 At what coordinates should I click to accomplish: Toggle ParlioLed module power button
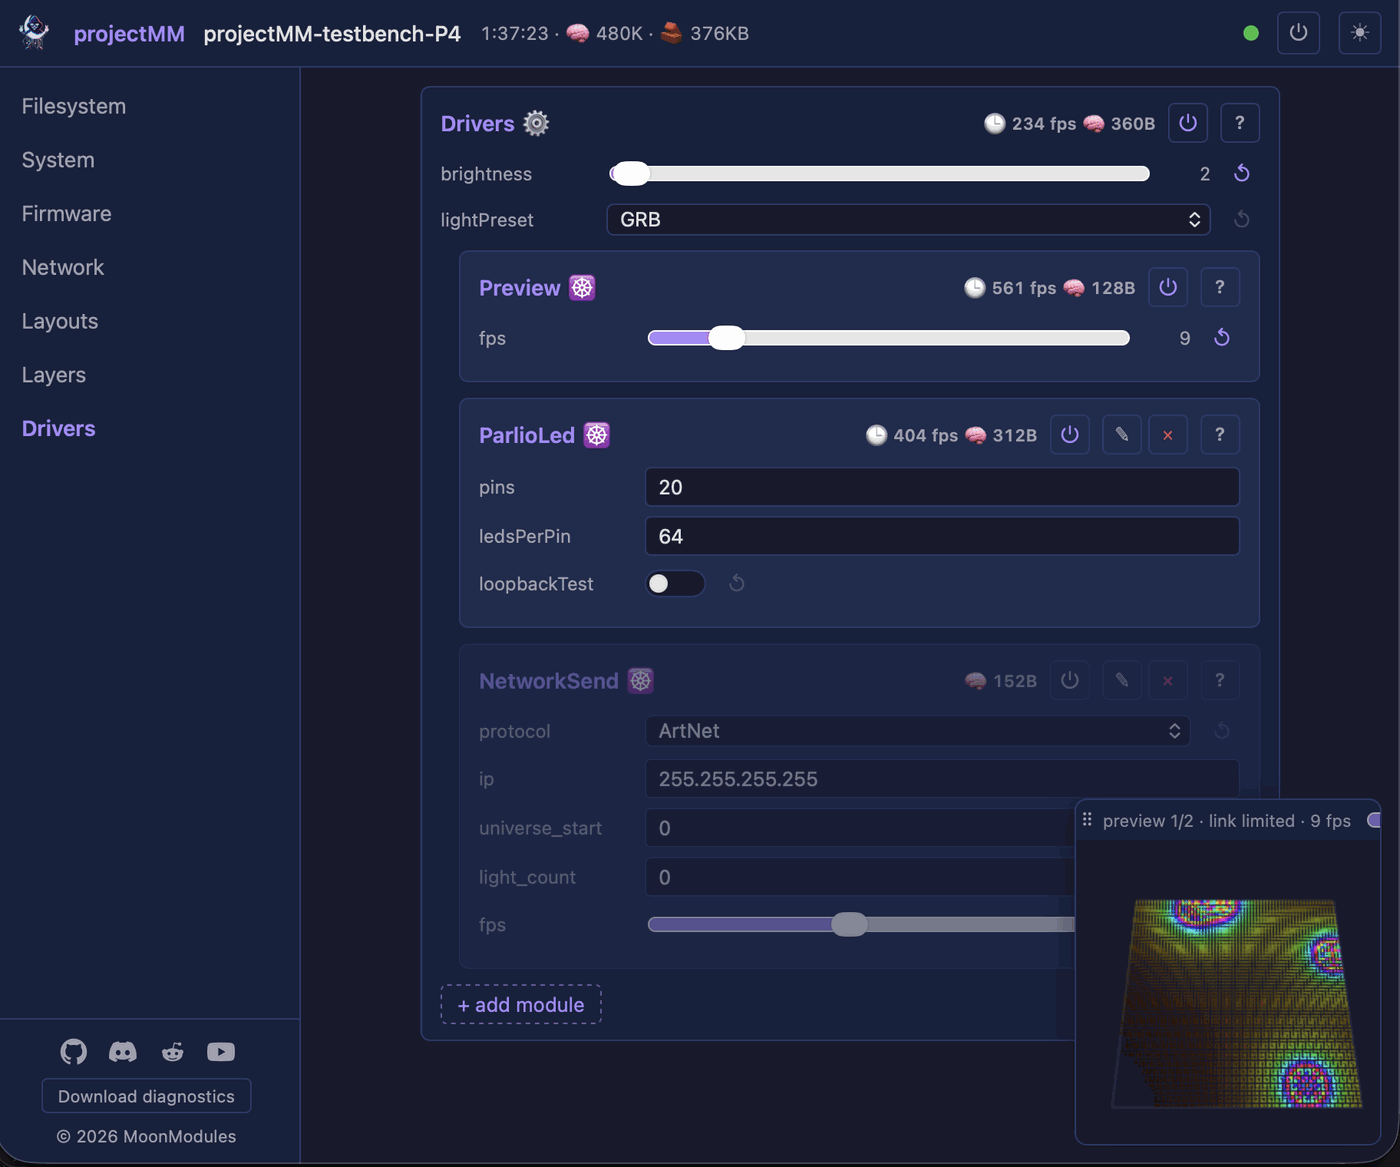click(x=1070, y=435)
